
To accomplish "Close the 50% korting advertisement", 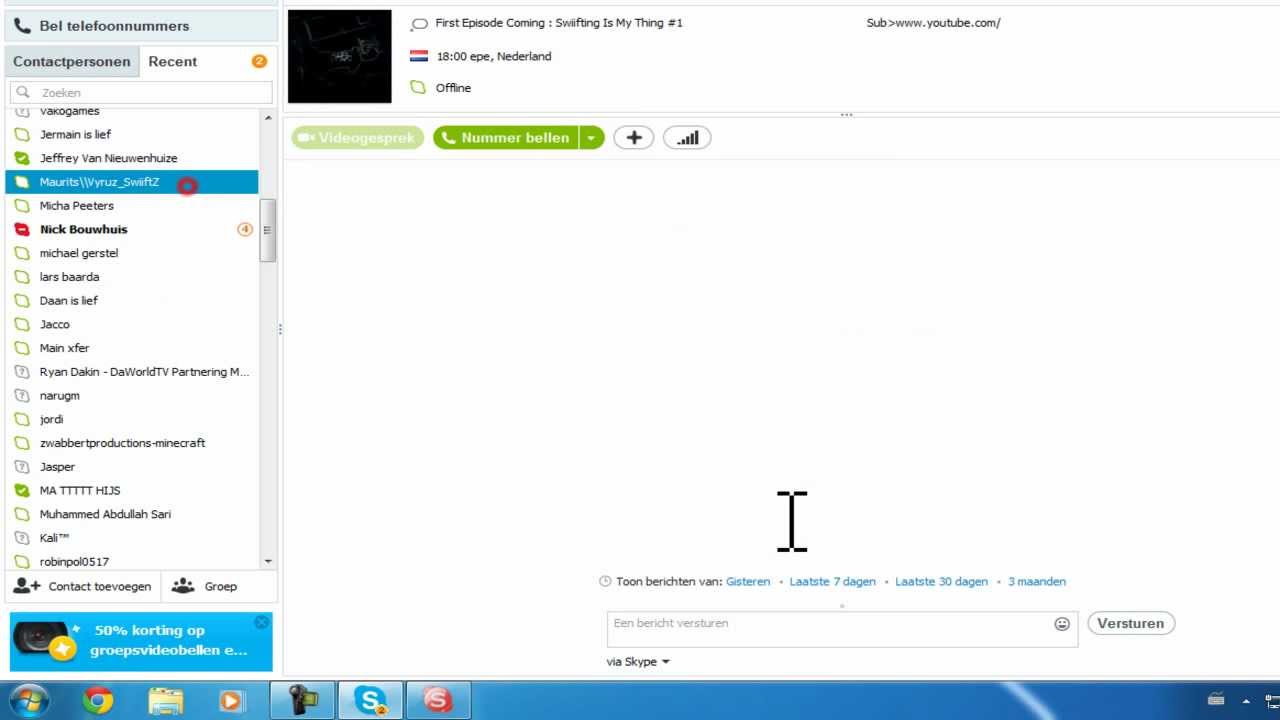I will (x=262, y=622).
